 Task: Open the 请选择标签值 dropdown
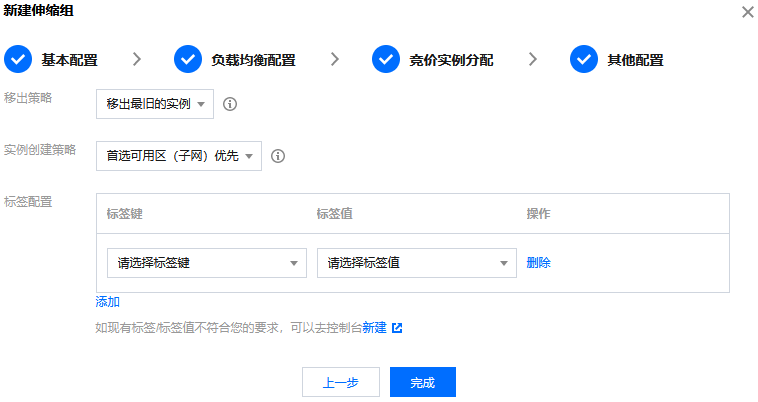[x=417, y=263]
